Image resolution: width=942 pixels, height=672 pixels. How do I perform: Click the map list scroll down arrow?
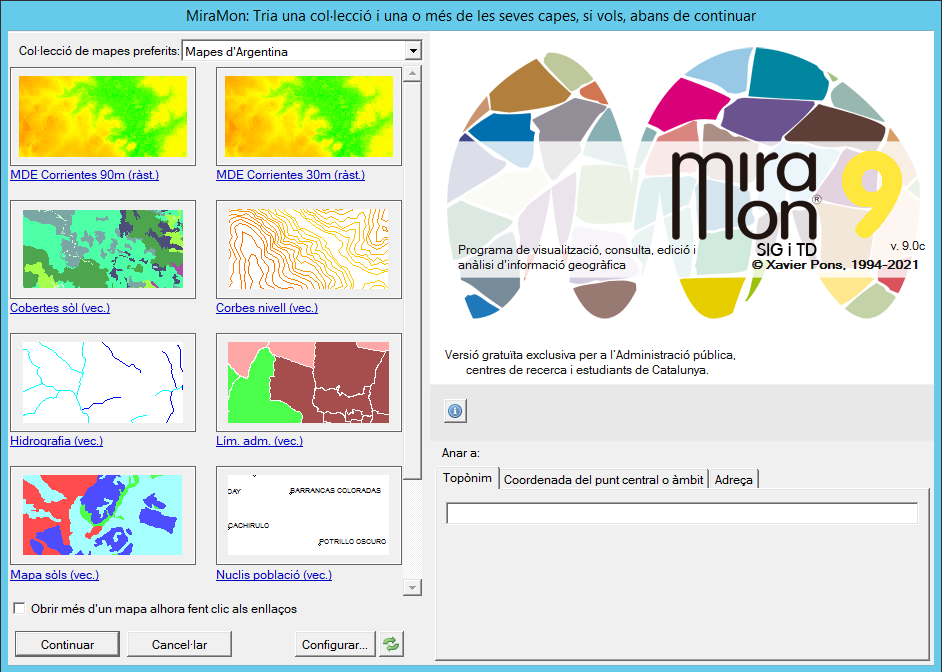412,587
